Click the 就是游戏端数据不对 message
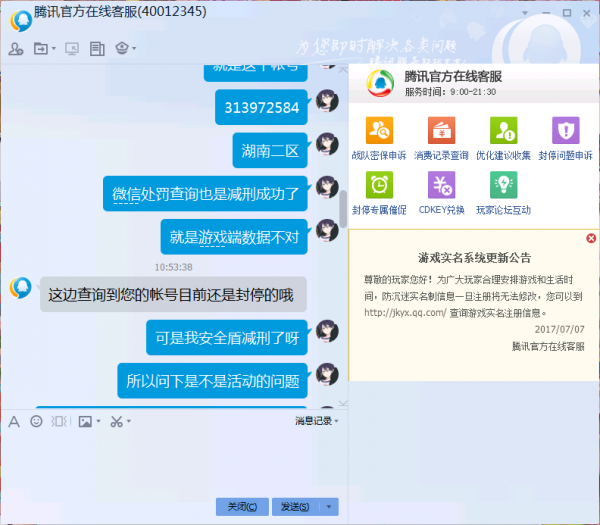The image size is (600, 525). pyautogui.click(x=234, y=237)
